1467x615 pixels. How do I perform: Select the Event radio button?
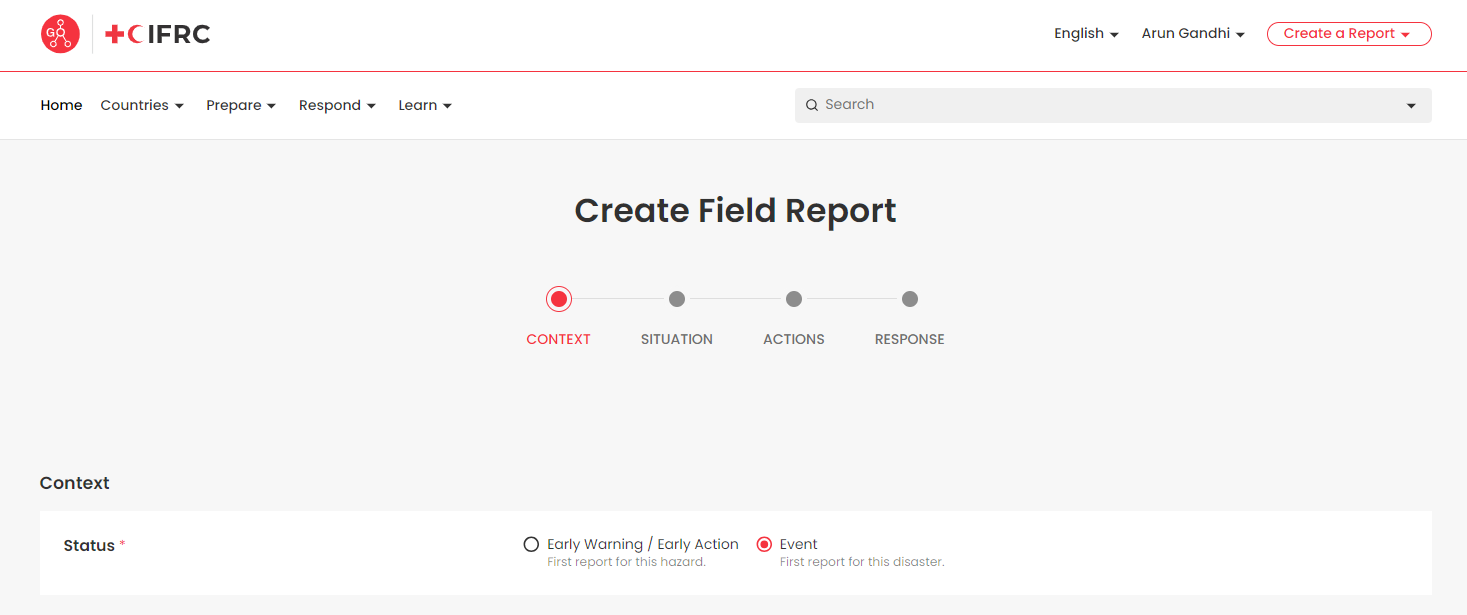764,545
